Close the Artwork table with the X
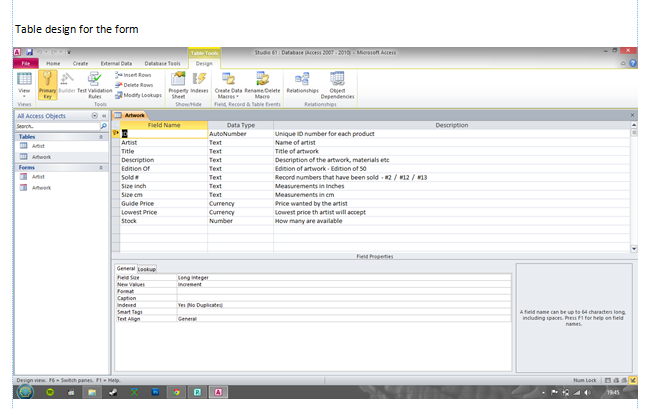This screenshot has width=646, height=409. point(632,115)
